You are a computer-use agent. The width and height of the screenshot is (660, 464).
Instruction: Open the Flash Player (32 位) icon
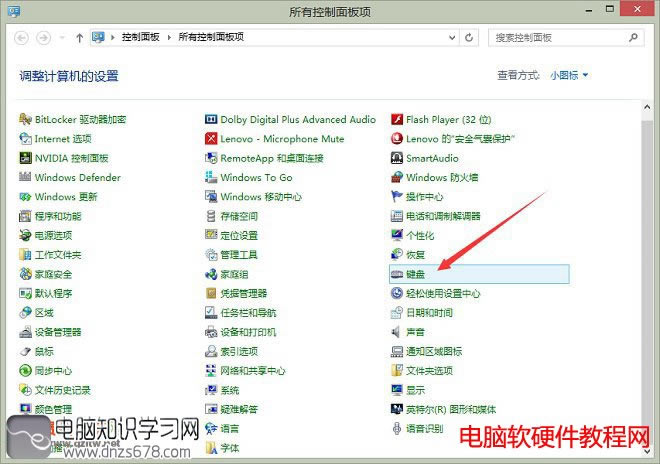point(397,119)
